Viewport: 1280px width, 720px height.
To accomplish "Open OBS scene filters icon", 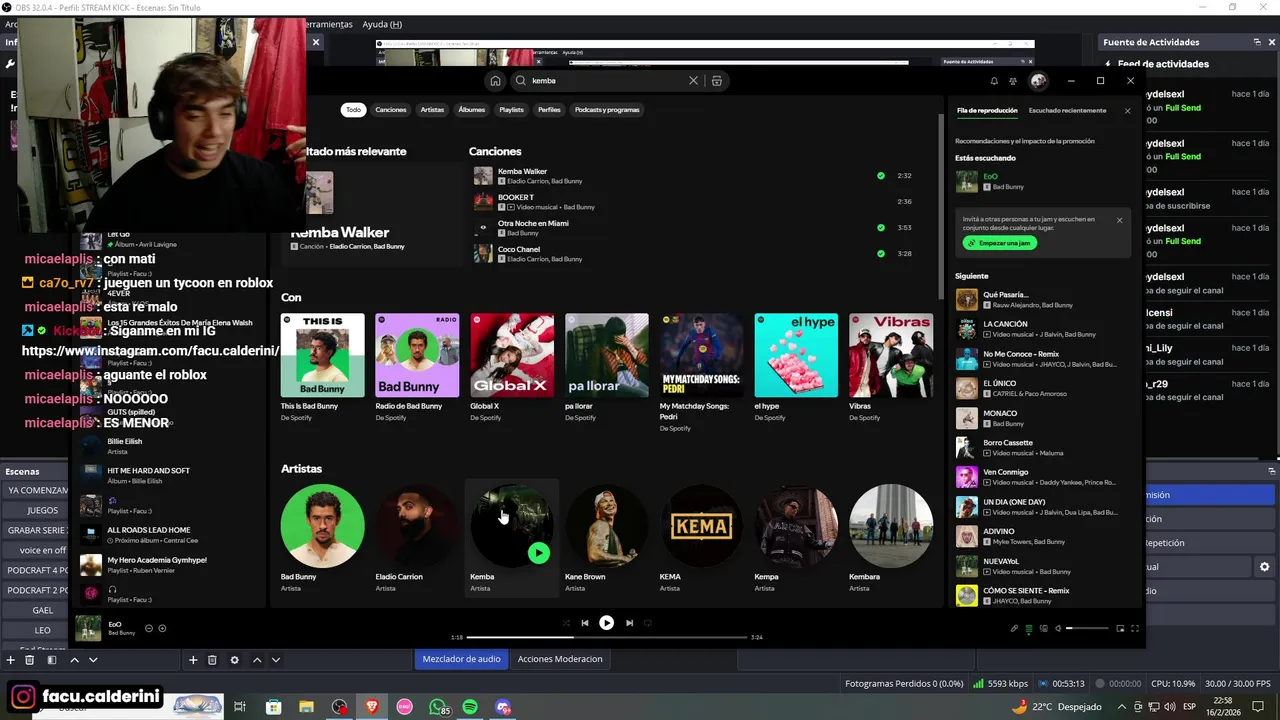I will click(52, 660).
